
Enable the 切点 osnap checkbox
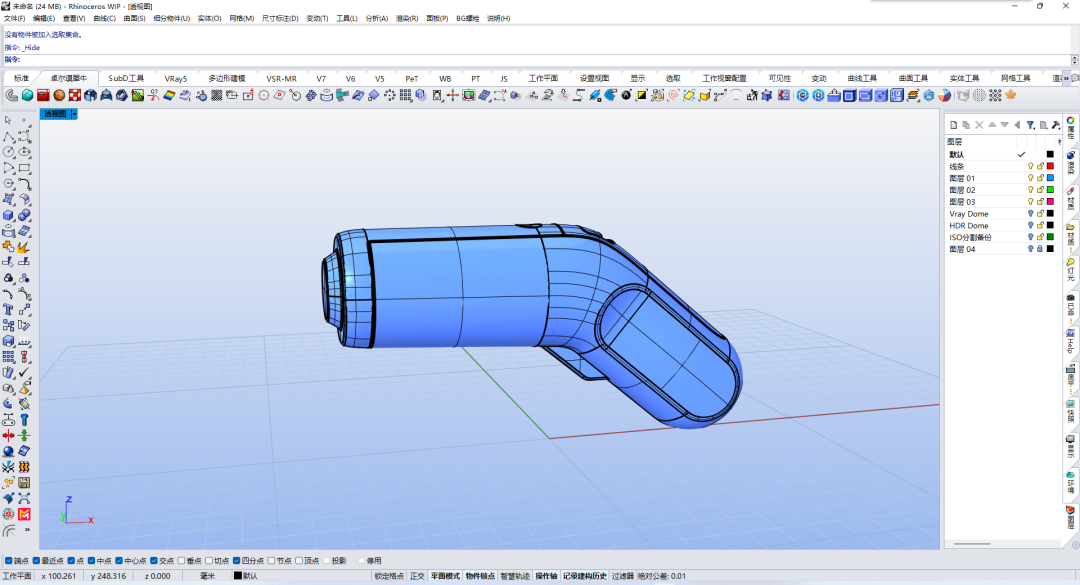(x=209, y=561)
